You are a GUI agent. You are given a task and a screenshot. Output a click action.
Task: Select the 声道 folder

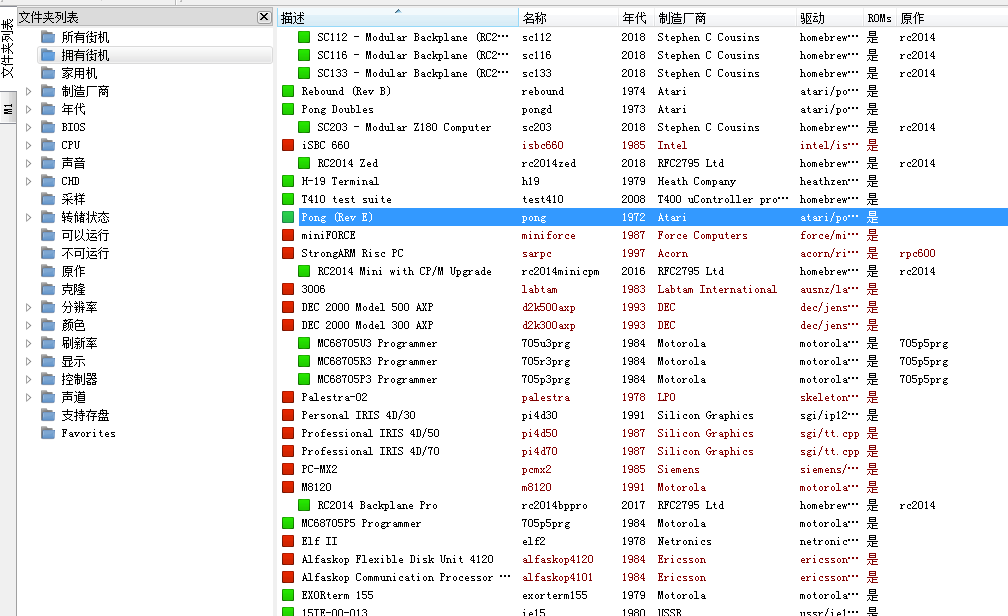pos(73,397)
